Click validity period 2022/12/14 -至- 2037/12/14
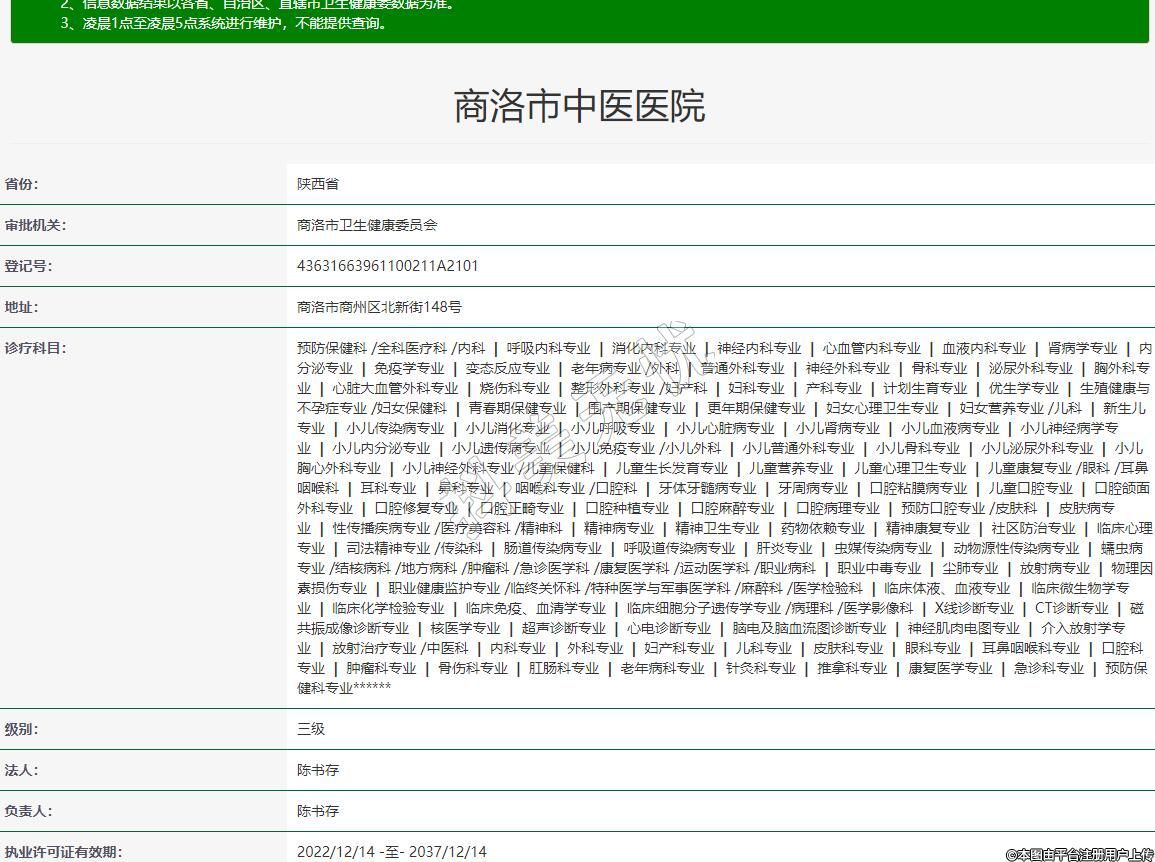The image size is (1155, 862). (x=391, y=852)
